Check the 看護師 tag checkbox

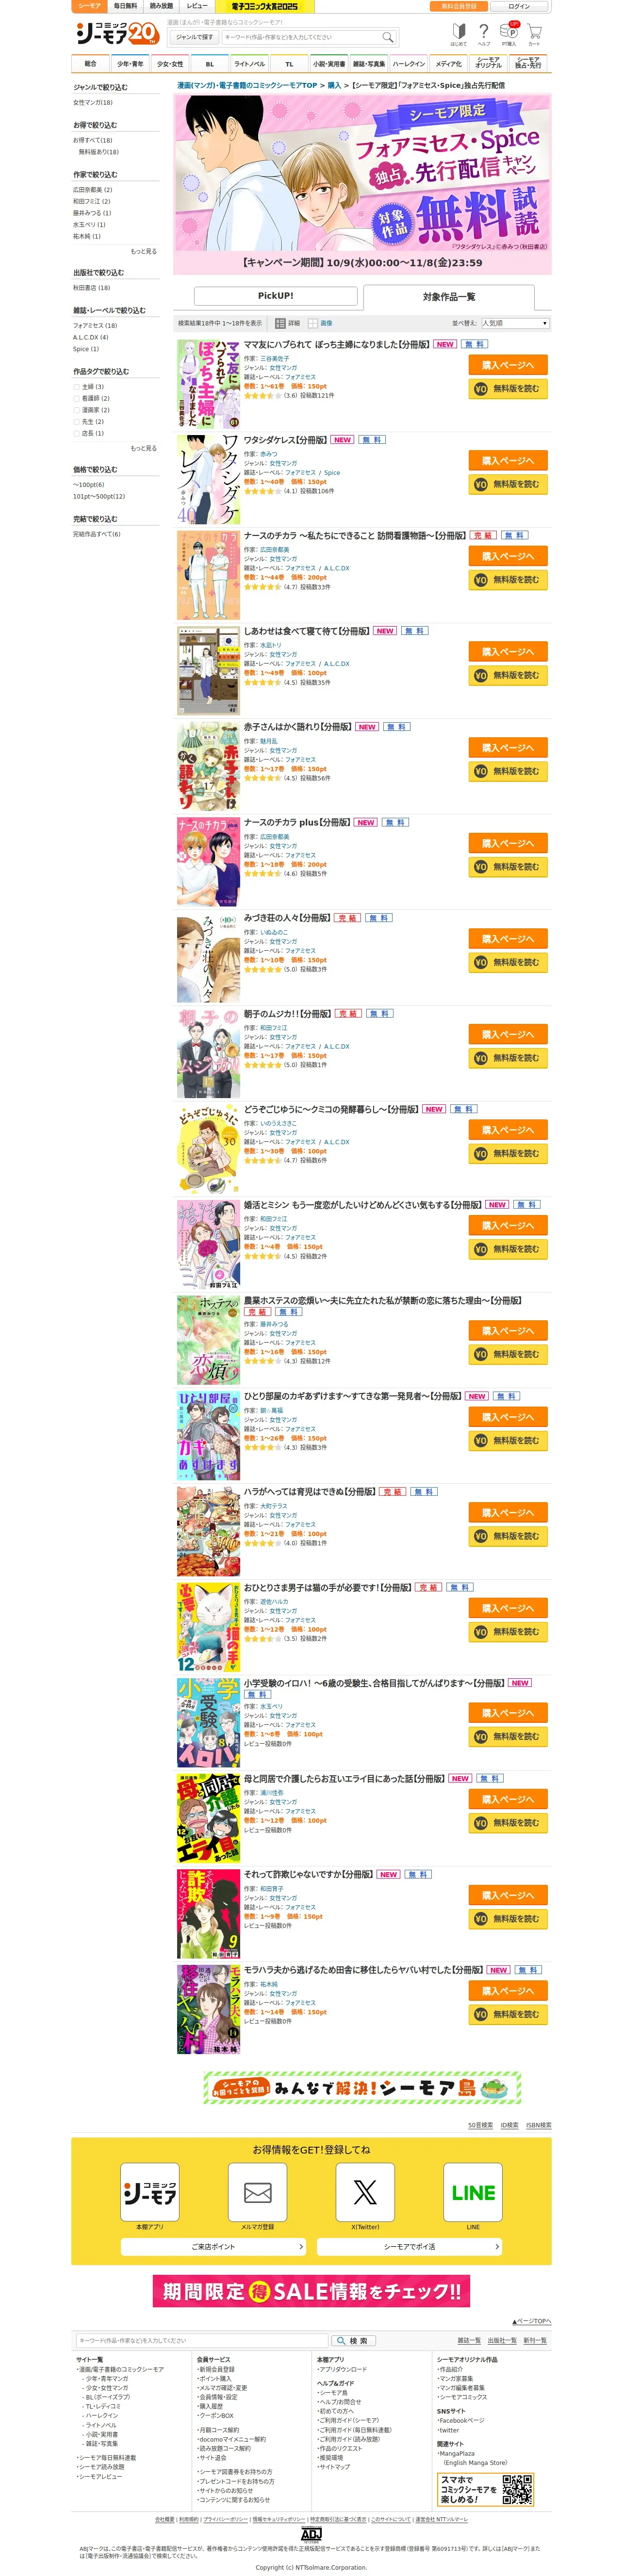pyautogui.click(x=76, y=398)
